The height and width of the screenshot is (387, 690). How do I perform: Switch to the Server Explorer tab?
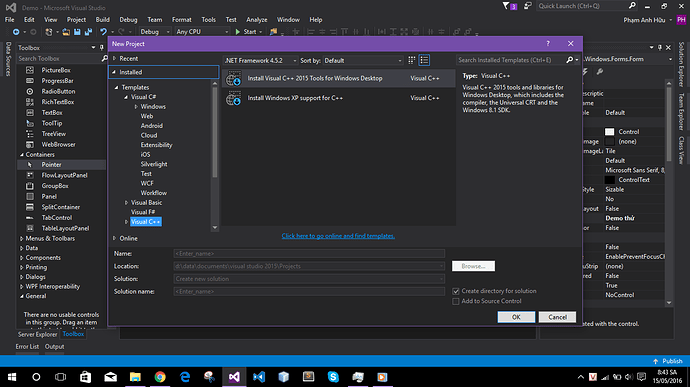click(37, 335)
